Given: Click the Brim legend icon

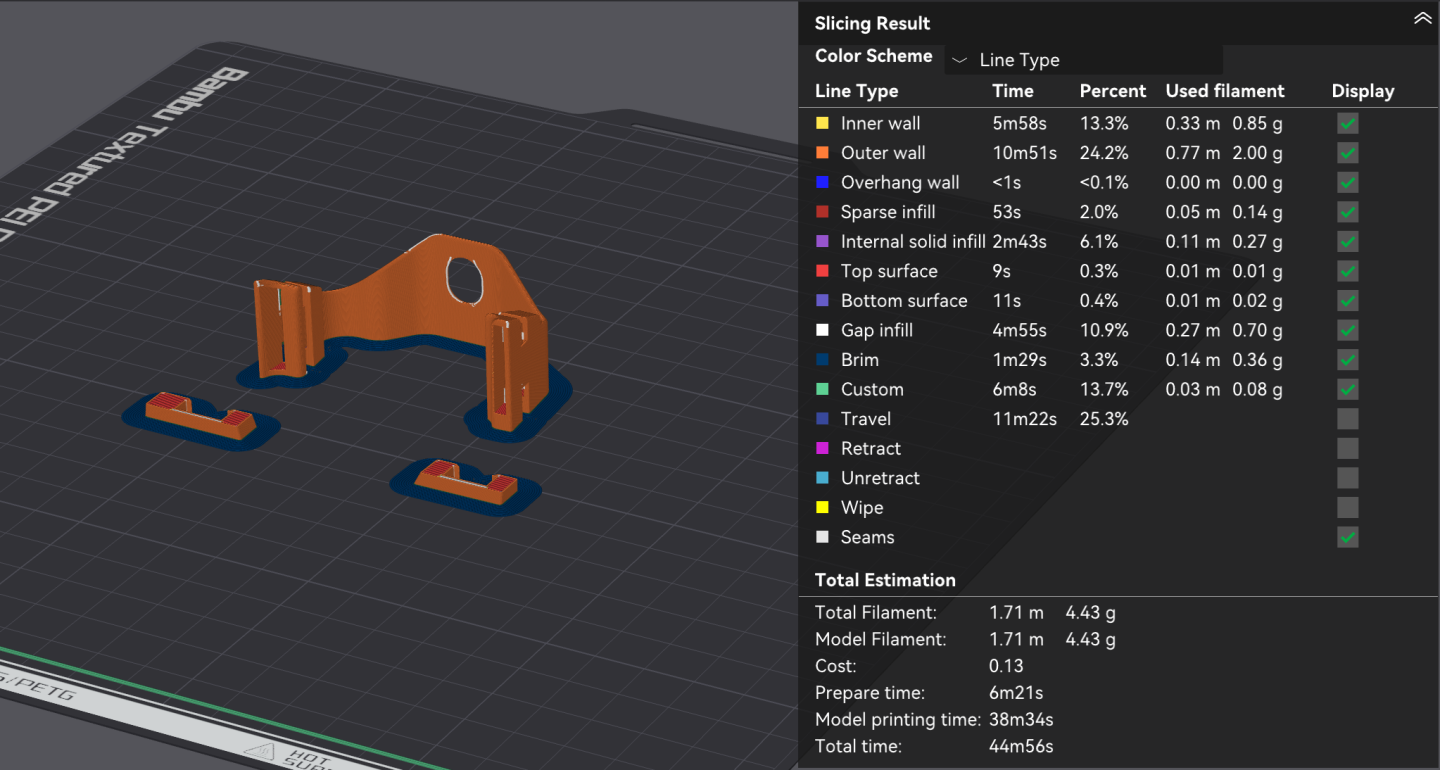Looking at the screenshot, I should pyautogui.click(x=823, y=360).
